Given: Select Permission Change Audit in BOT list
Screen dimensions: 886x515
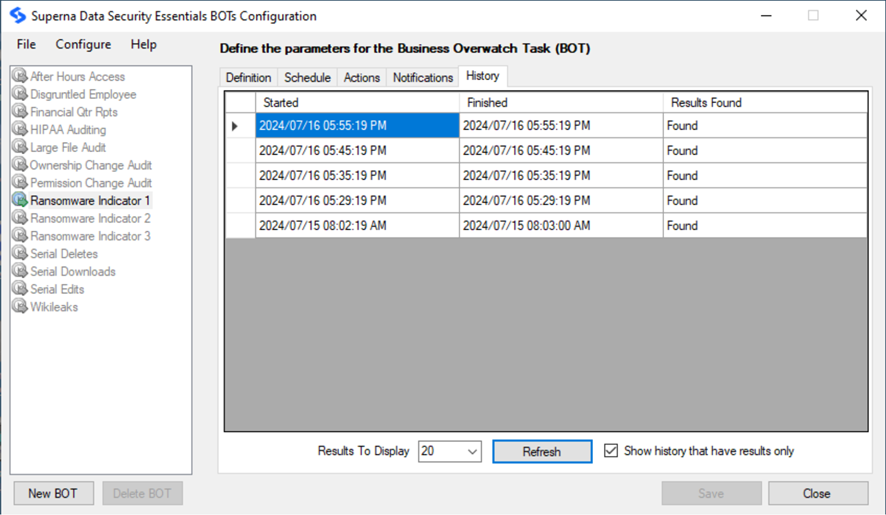Looking at the screenshot, I should coord(91,183).
